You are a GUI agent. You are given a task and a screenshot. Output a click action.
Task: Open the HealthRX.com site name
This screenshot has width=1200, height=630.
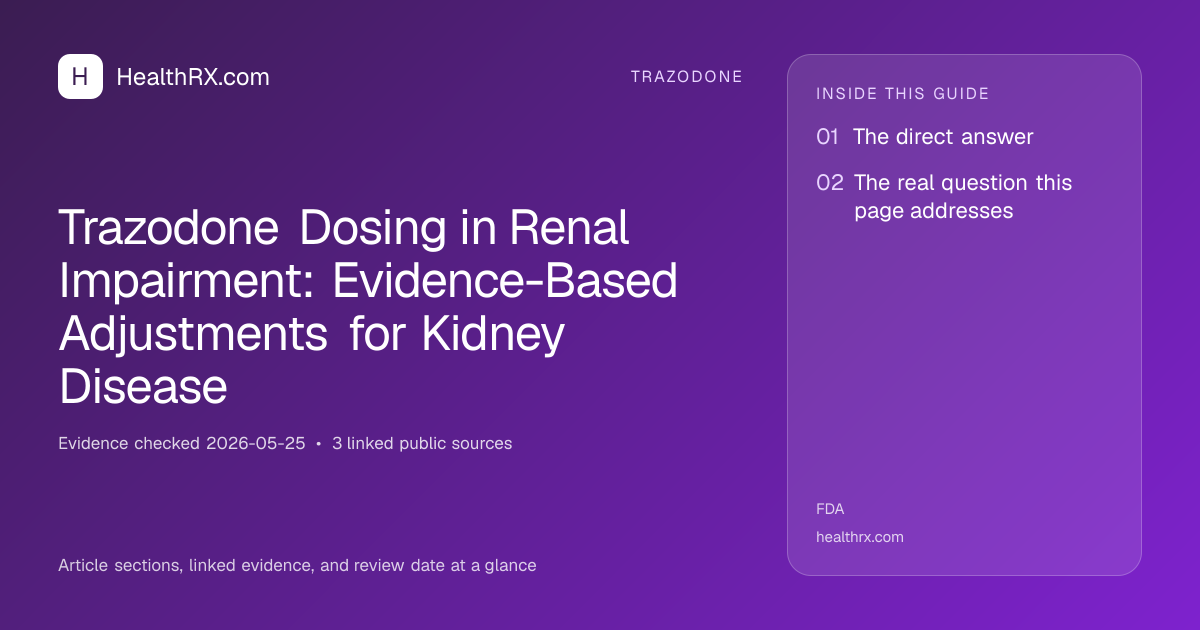coord(193,77)
